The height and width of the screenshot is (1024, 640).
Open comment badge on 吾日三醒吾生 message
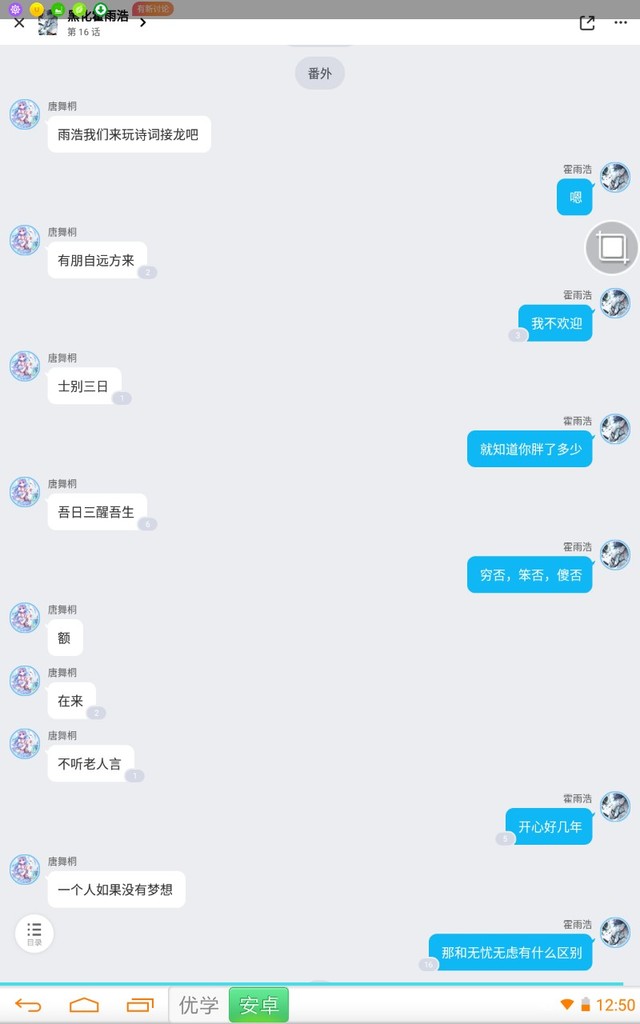pyautogui.click(x=148, y=524)
